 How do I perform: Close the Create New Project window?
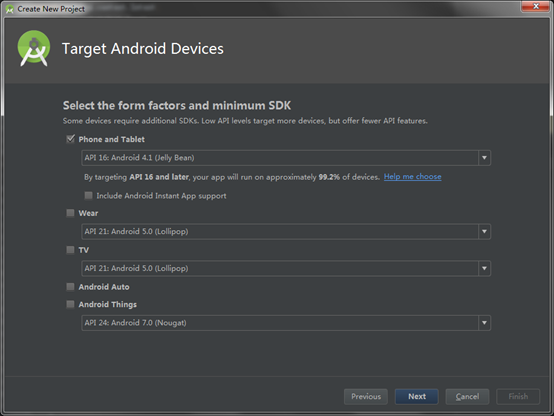point(536,6)
